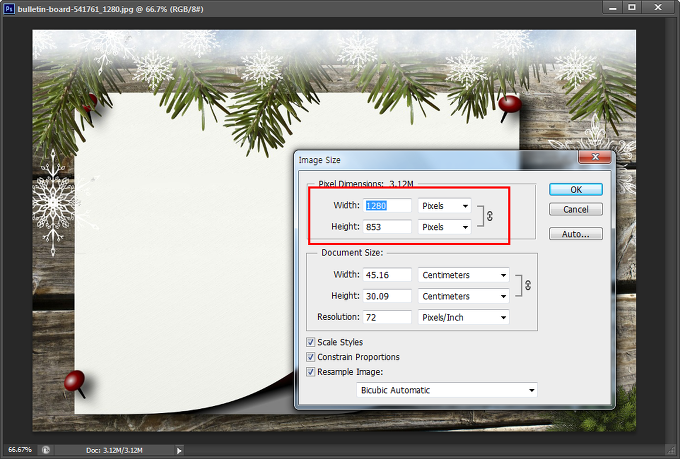Open the status bar arrow menu beside Doc size

coord(179,451)
